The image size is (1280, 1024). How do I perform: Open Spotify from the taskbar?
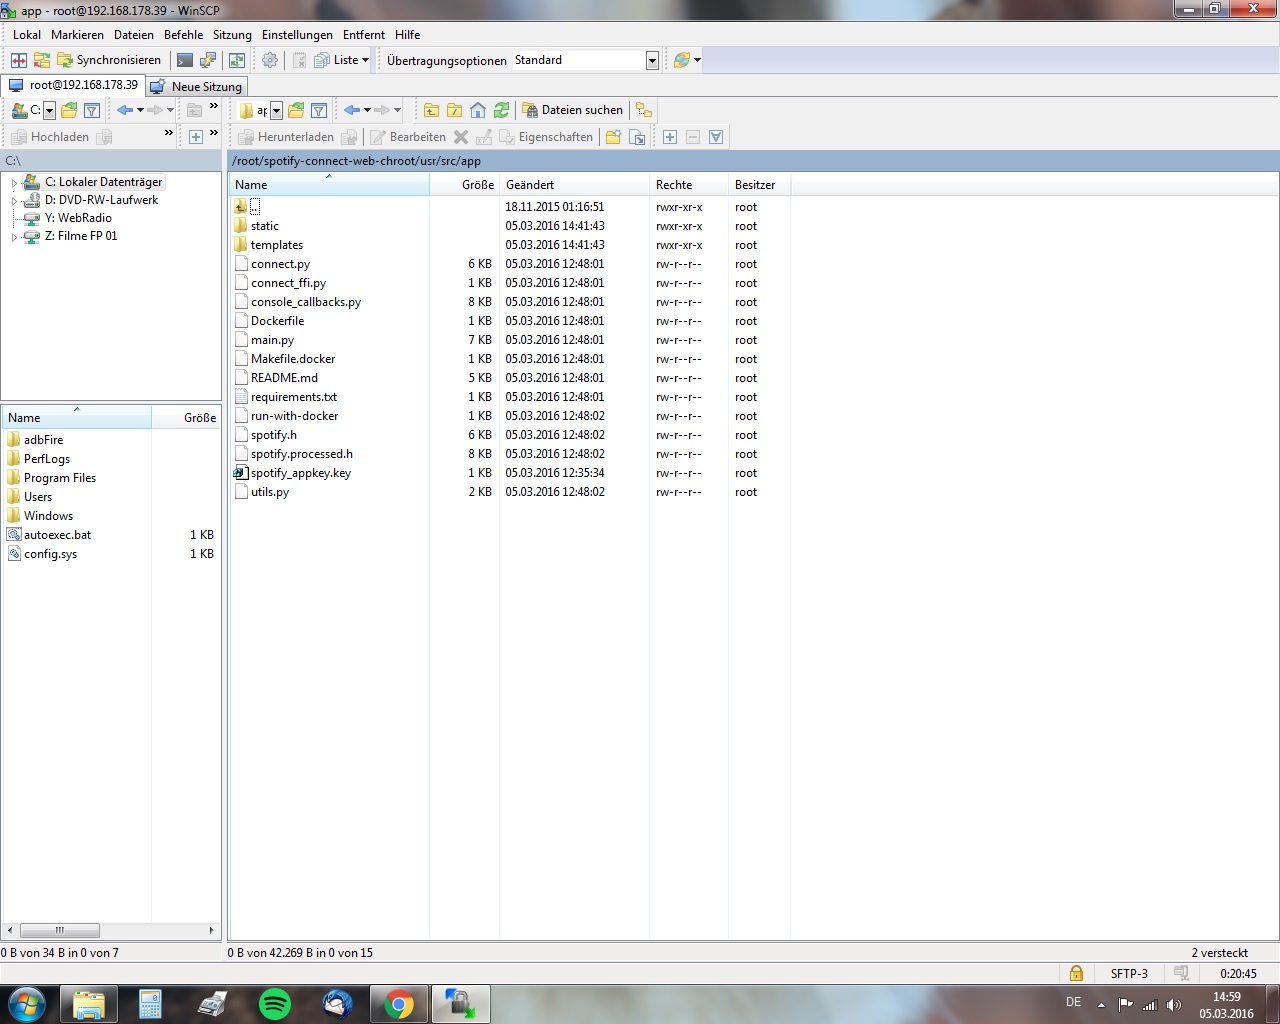point(275,1003)
